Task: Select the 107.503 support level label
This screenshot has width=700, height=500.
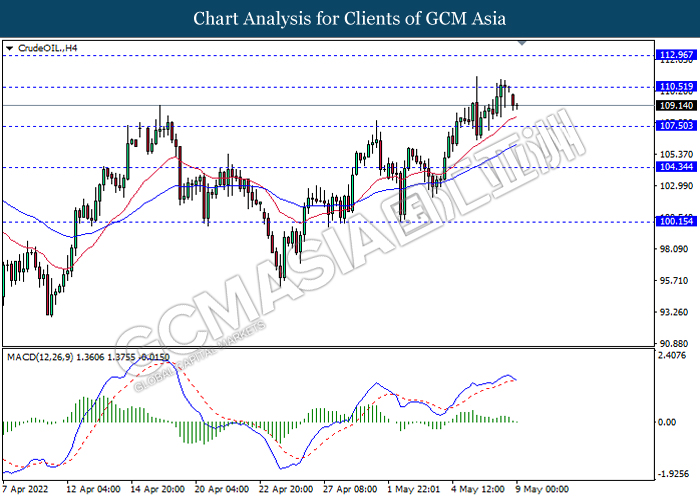Action: pos(676,125)
